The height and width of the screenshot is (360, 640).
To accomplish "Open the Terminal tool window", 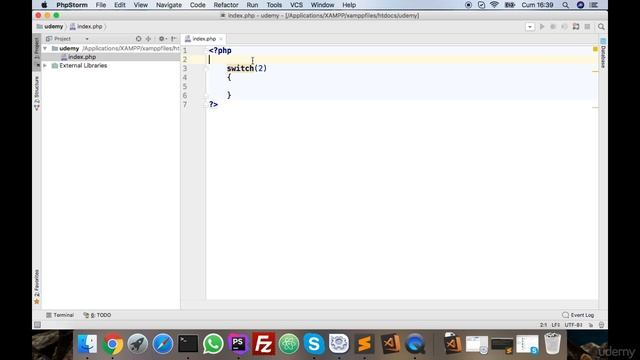I will pyautogui.click(x=60, y=315).
